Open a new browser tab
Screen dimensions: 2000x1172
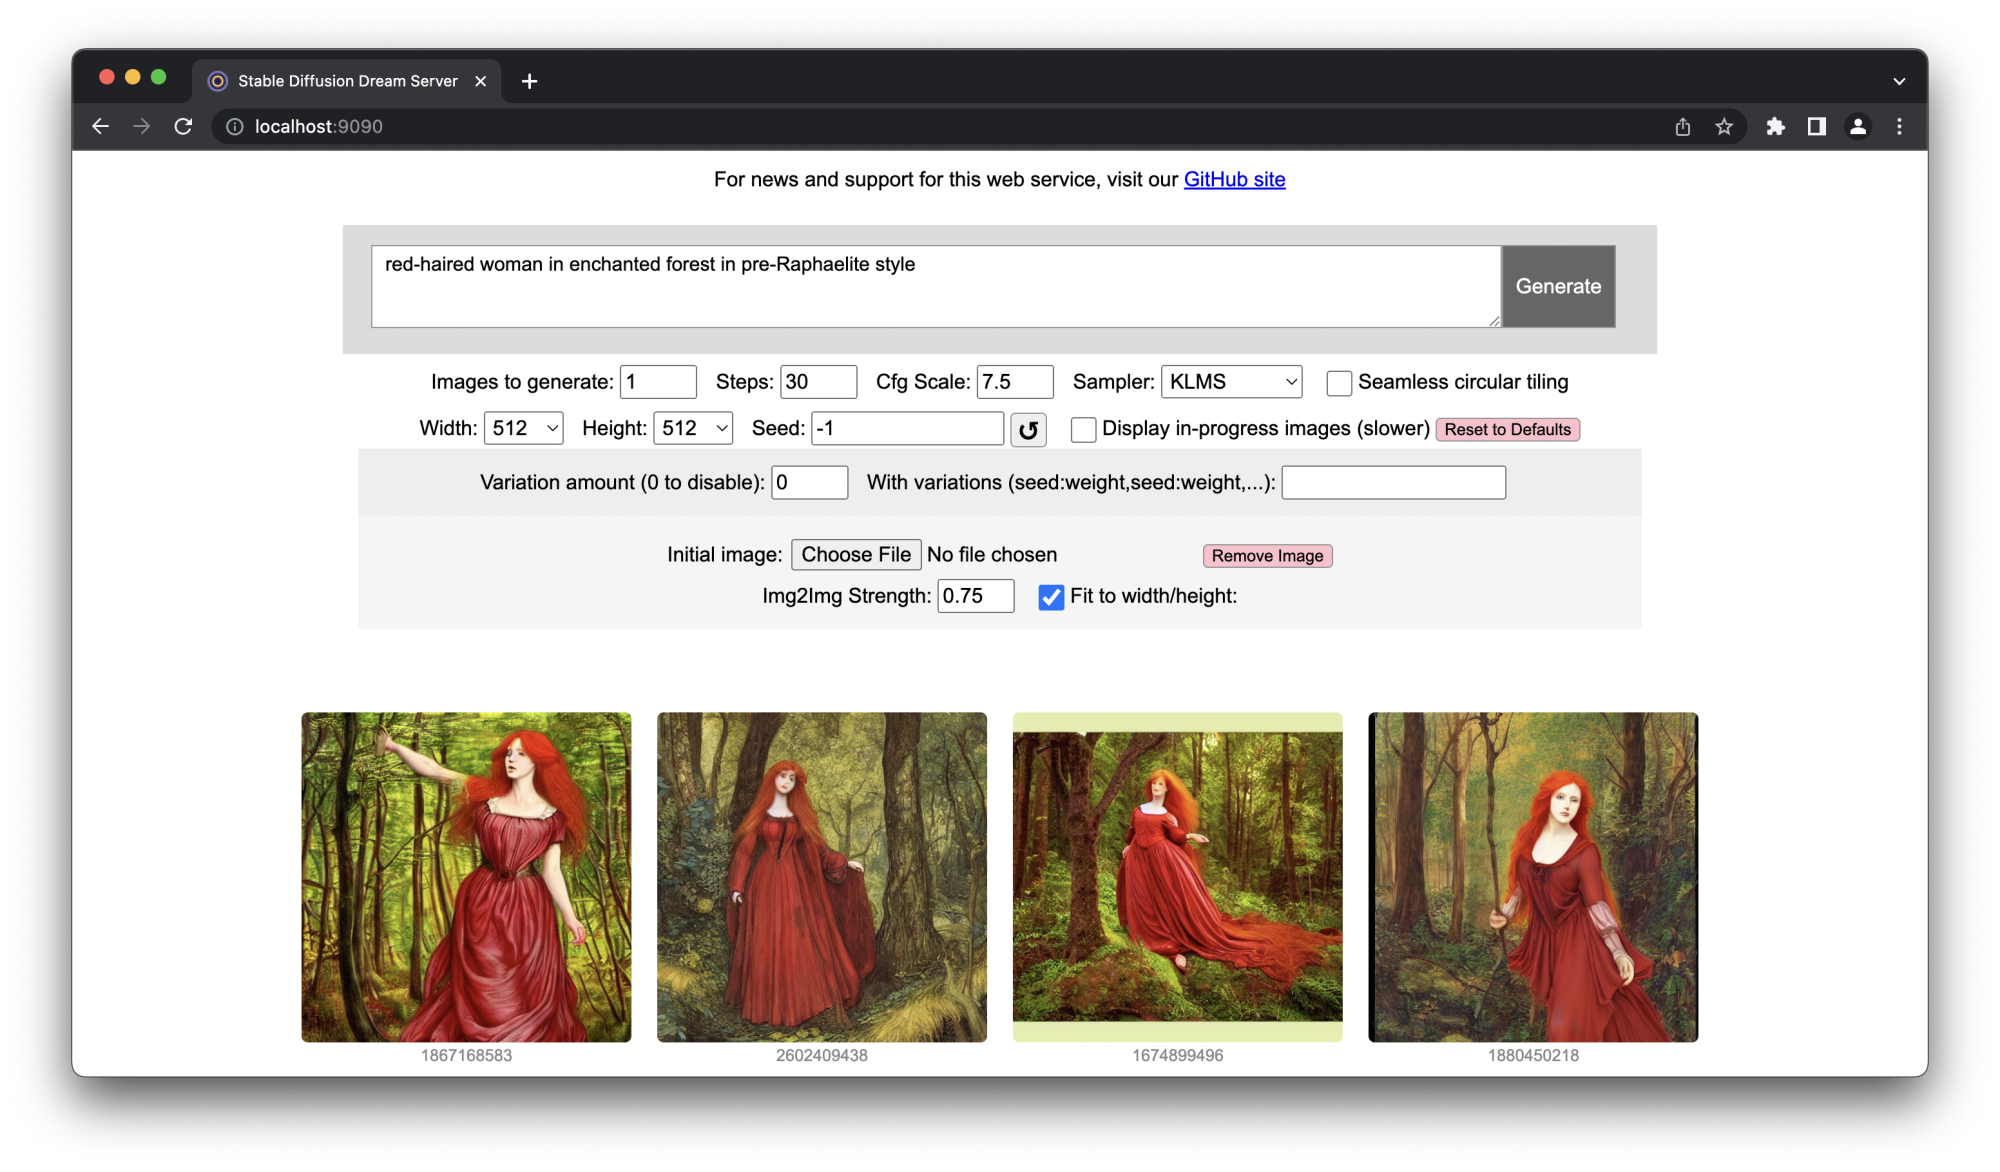530,81
